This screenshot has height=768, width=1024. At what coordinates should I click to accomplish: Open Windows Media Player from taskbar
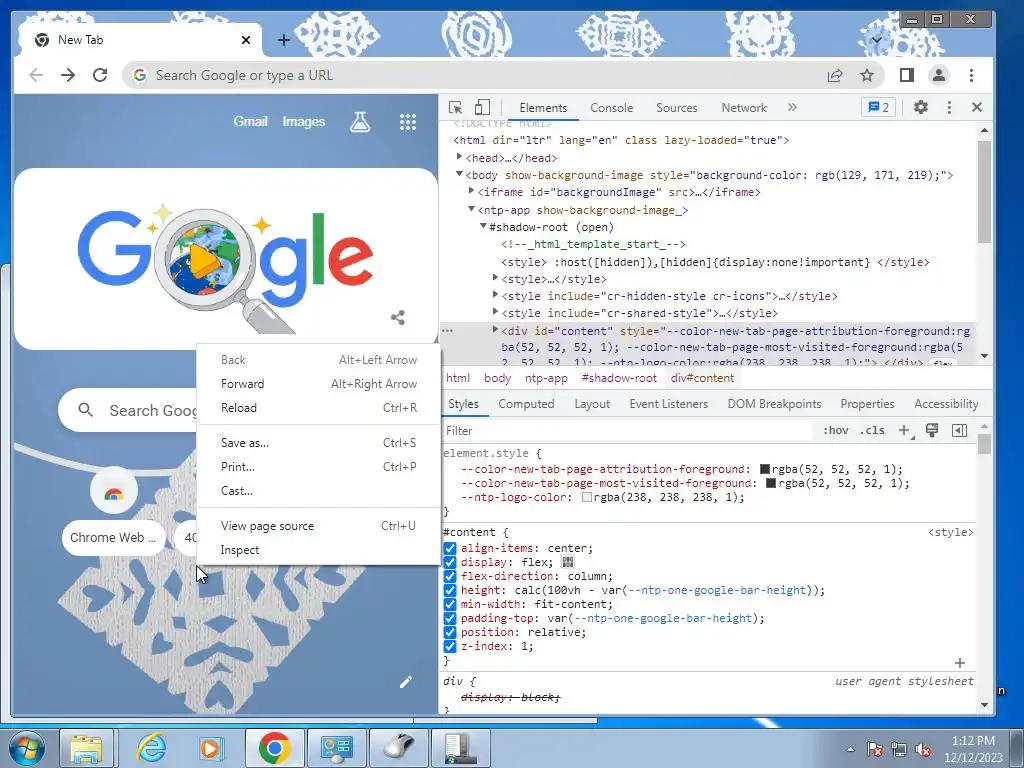tap(212, 748)
